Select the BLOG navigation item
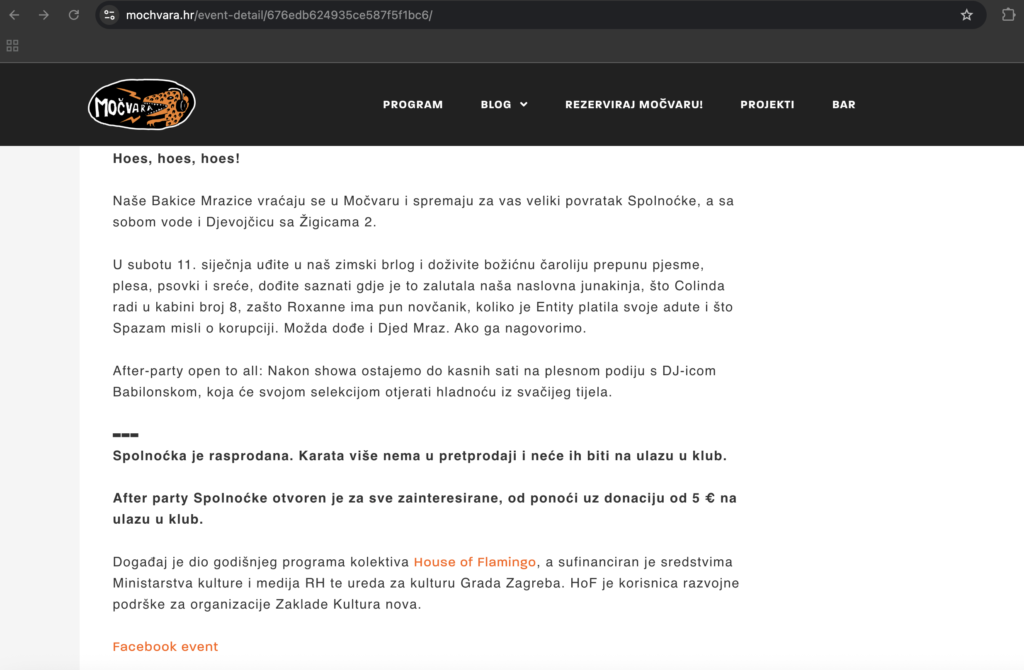The height and width of the screenshot is (670, 1024). 495,104
